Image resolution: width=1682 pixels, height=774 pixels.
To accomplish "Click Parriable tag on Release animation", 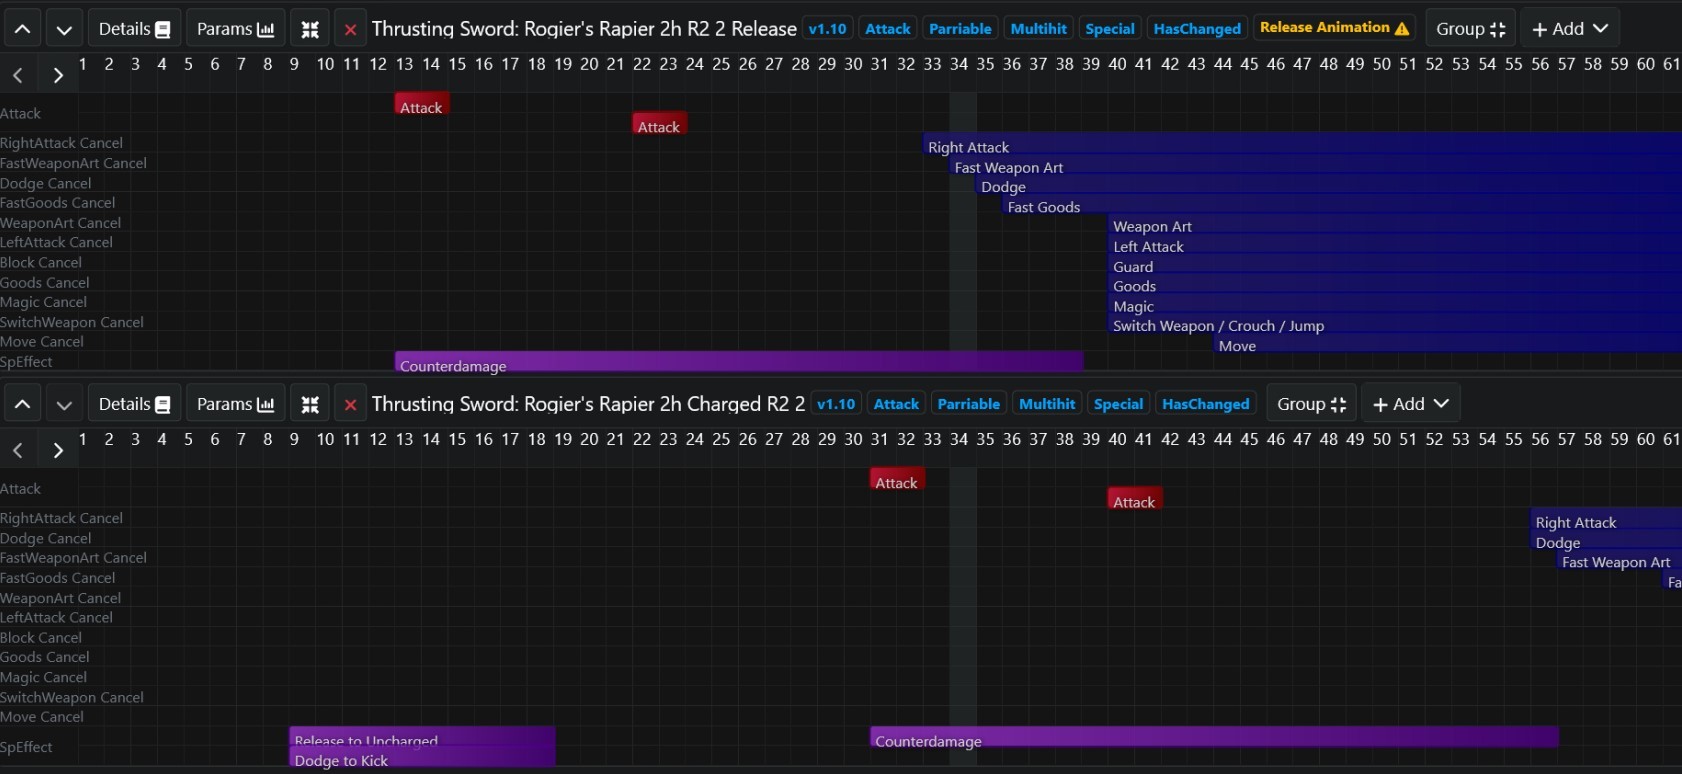I will [960, 29].
